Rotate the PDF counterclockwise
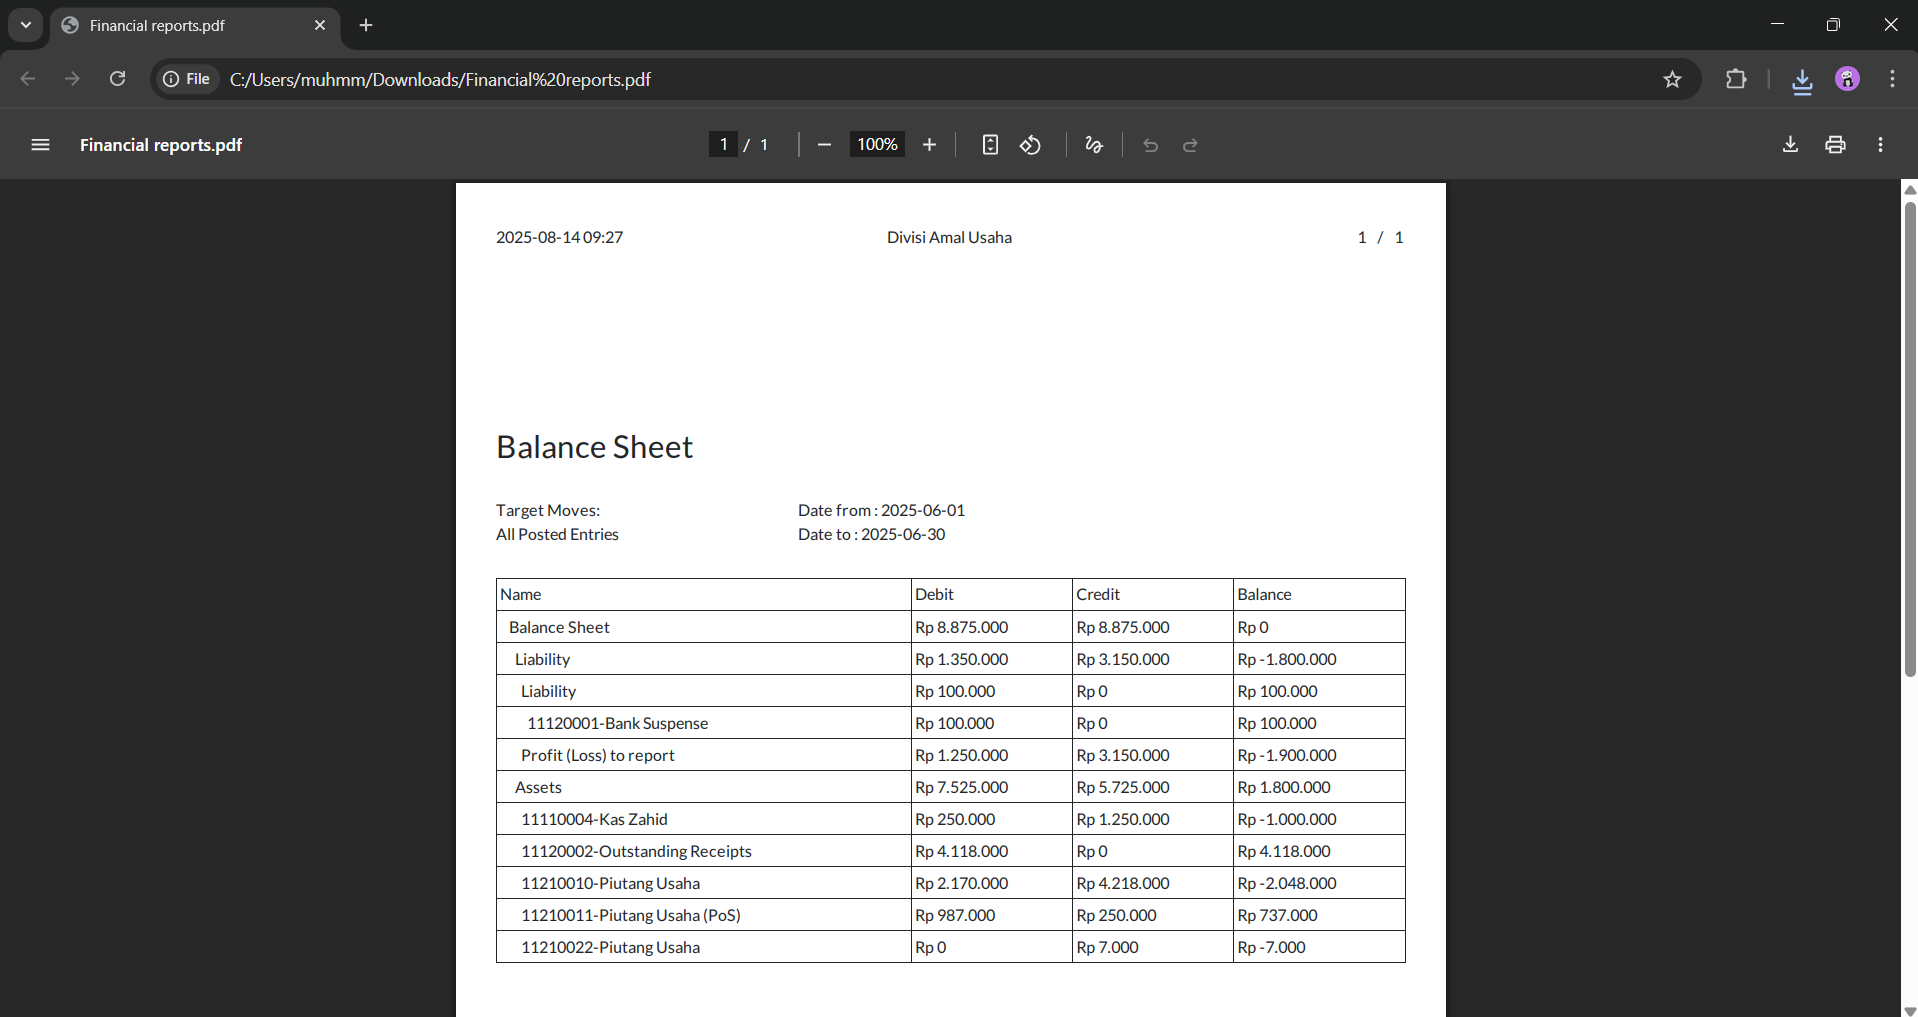1918x1017 pixels. (1030, 145)
